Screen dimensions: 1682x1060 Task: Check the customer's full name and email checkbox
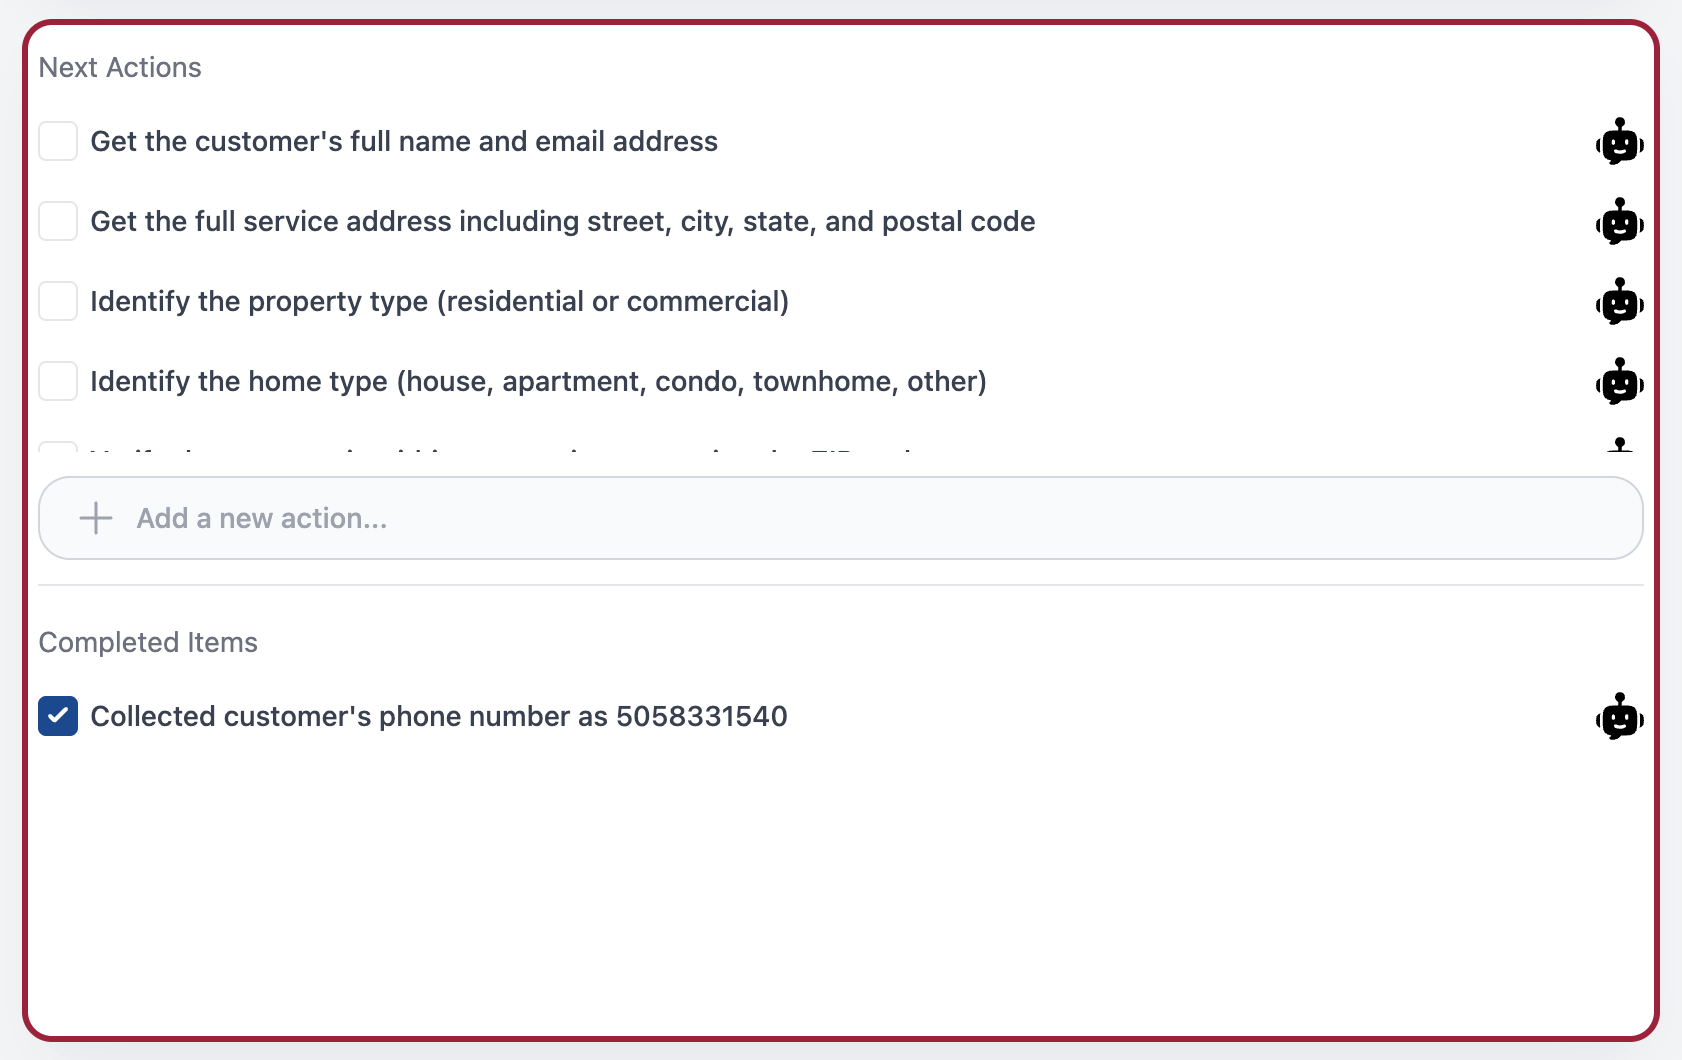click(58, 142)
